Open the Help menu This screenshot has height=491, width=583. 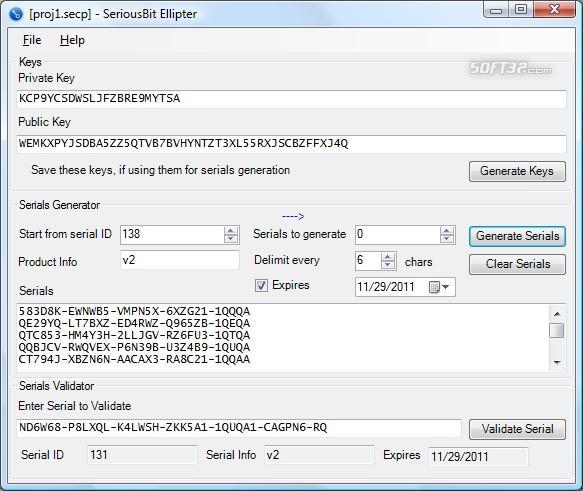click(x=72, y=40)
